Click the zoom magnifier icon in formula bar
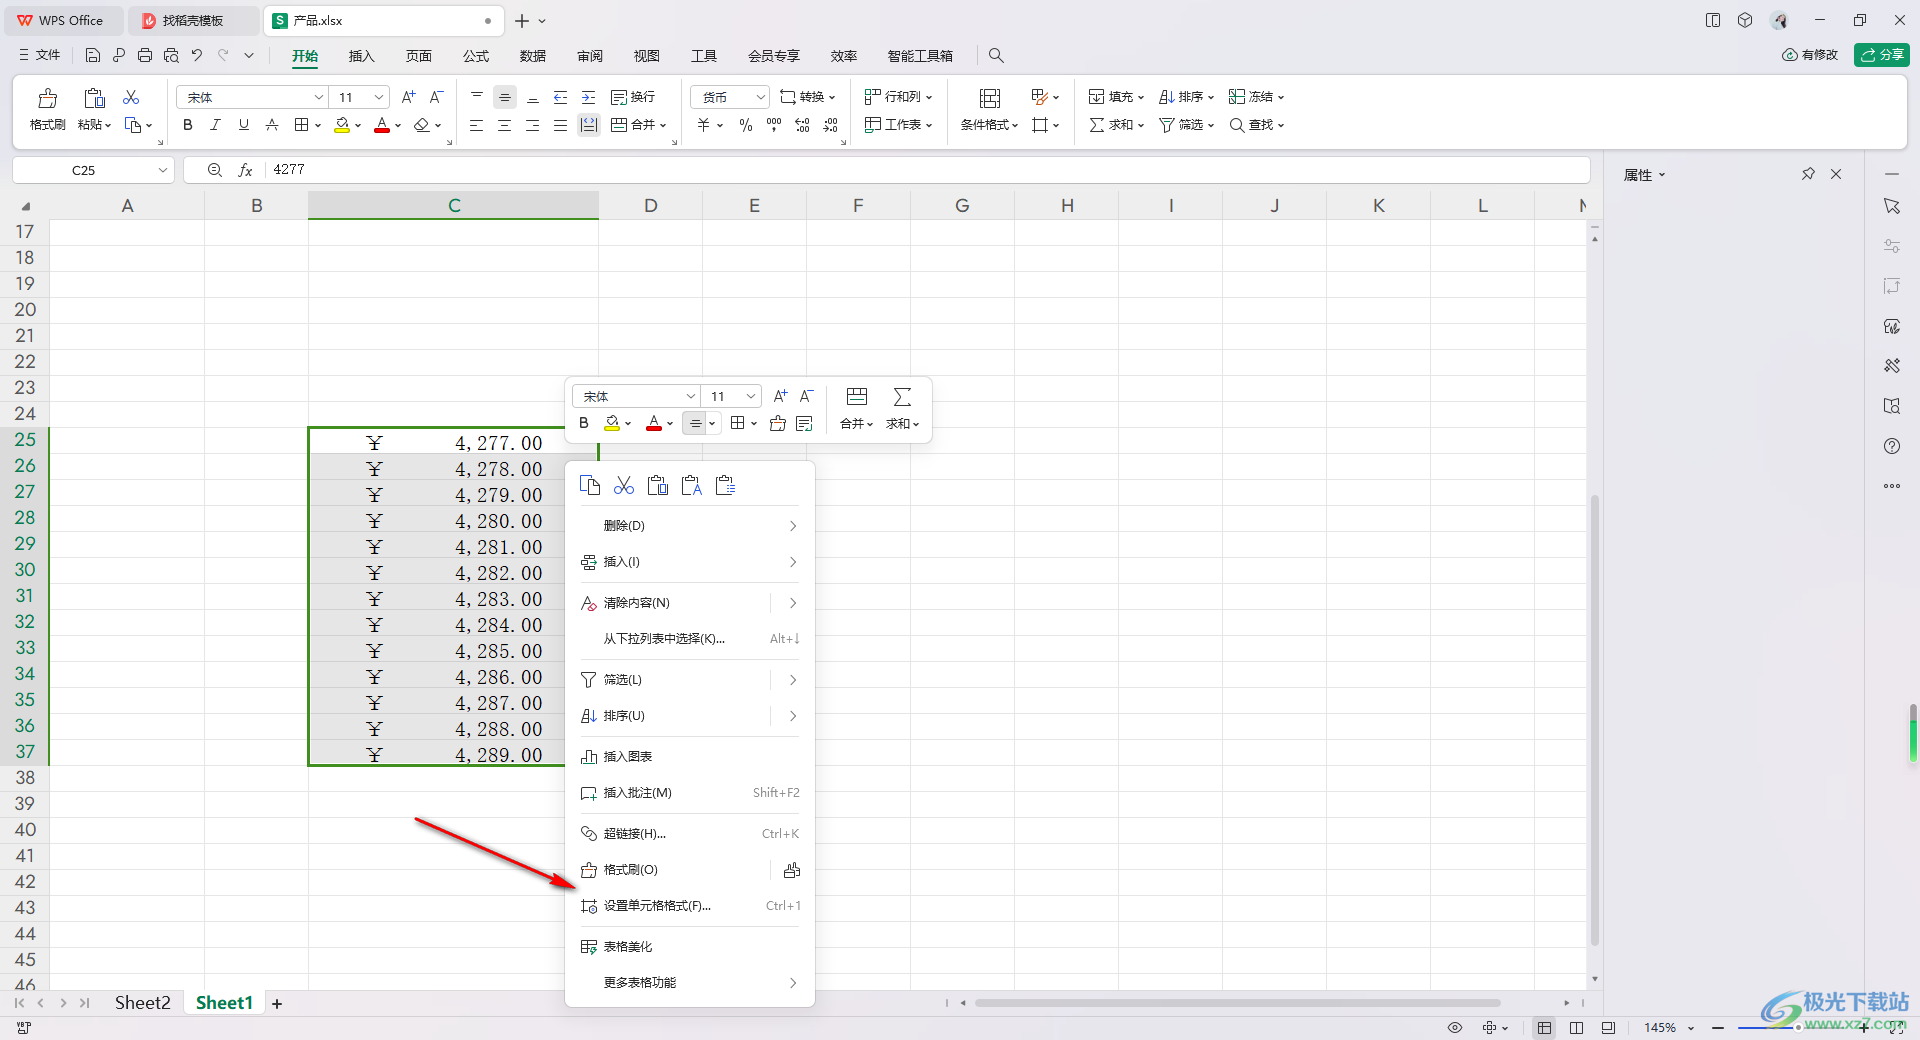This screenshot has width=1920, height=1040. [215, 170]
